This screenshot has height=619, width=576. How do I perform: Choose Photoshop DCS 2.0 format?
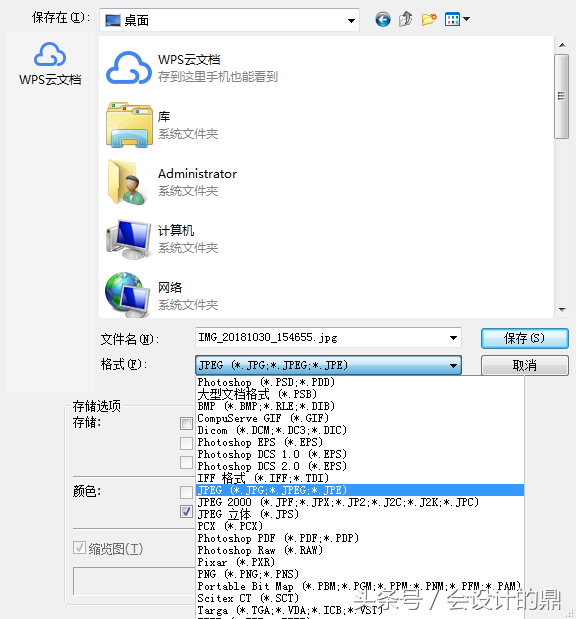pyautogui.click(x=360, y=466)
